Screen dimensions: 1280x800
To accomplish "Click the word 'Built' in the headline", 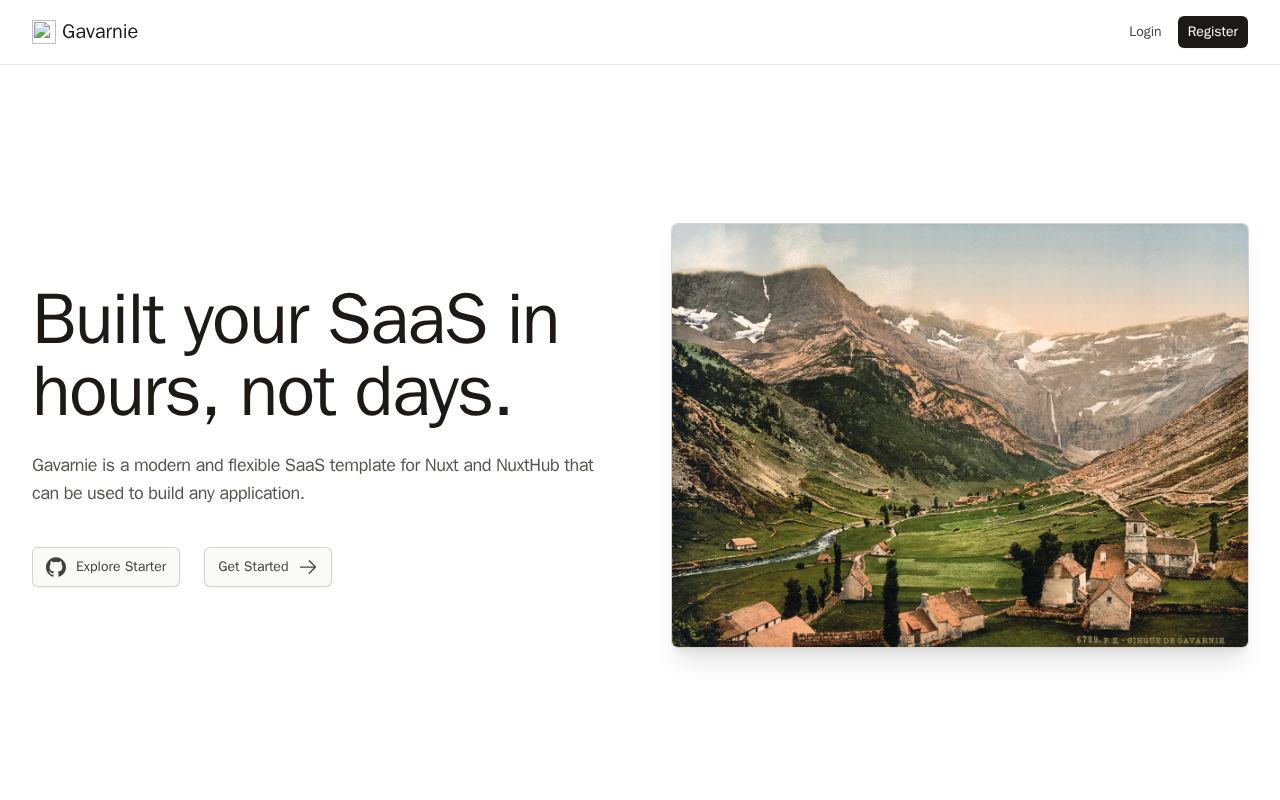I will 99,320.
